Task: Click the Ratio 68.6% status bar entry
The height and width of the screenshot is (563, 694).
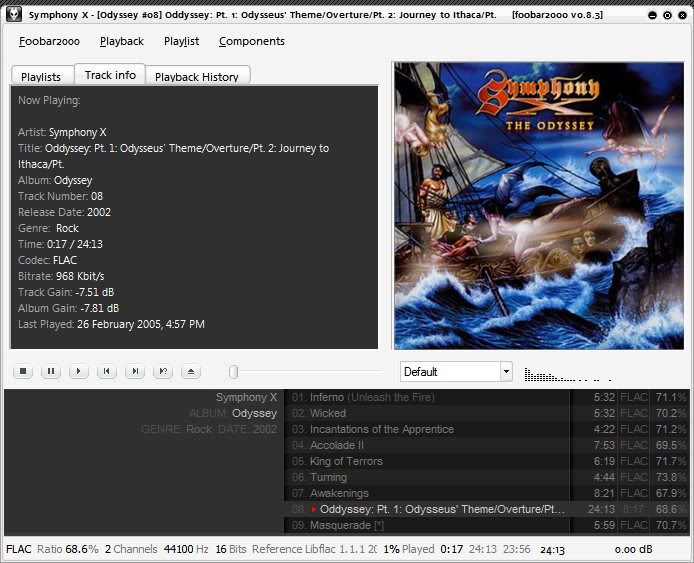Action: [67, 549]
